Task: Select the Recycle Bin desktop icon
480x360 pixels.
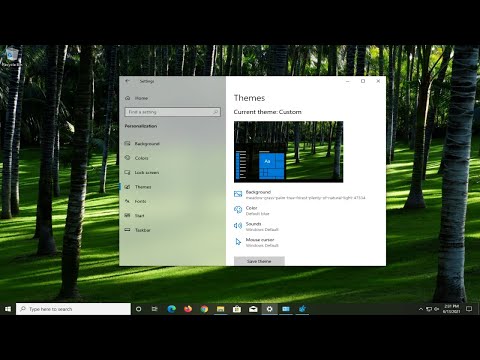Action: tap(12, 57)
